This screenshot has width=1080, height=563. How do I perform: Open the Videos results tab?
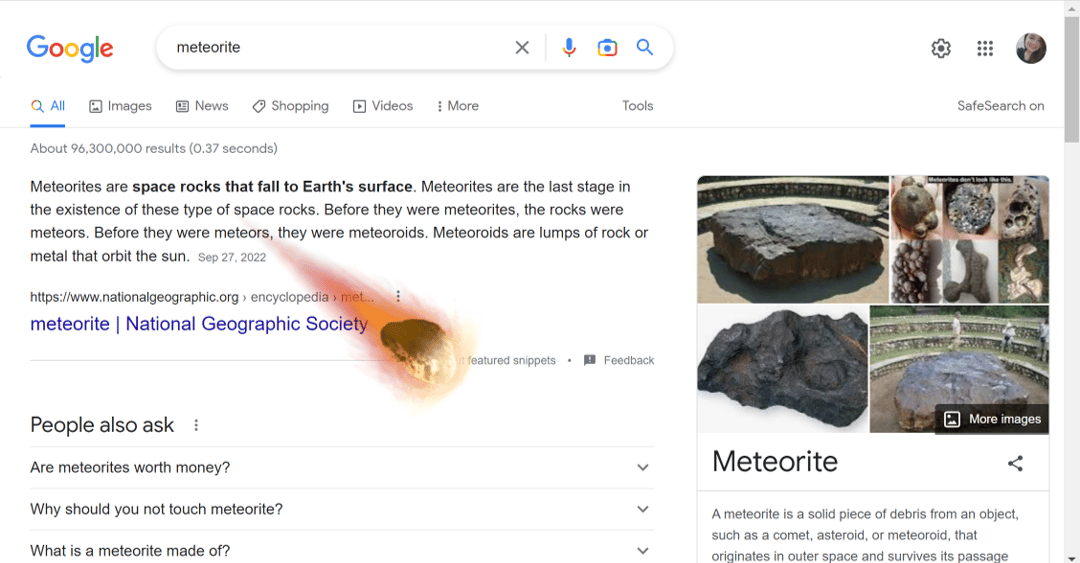tap(382, 106)
